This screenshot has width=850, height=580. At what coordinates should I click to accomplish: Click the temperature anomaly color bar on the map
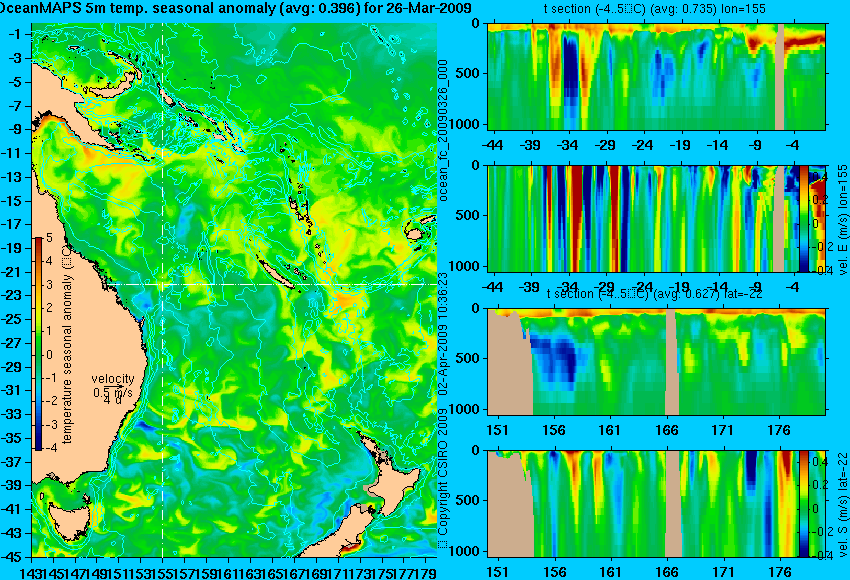pos(38,344)
